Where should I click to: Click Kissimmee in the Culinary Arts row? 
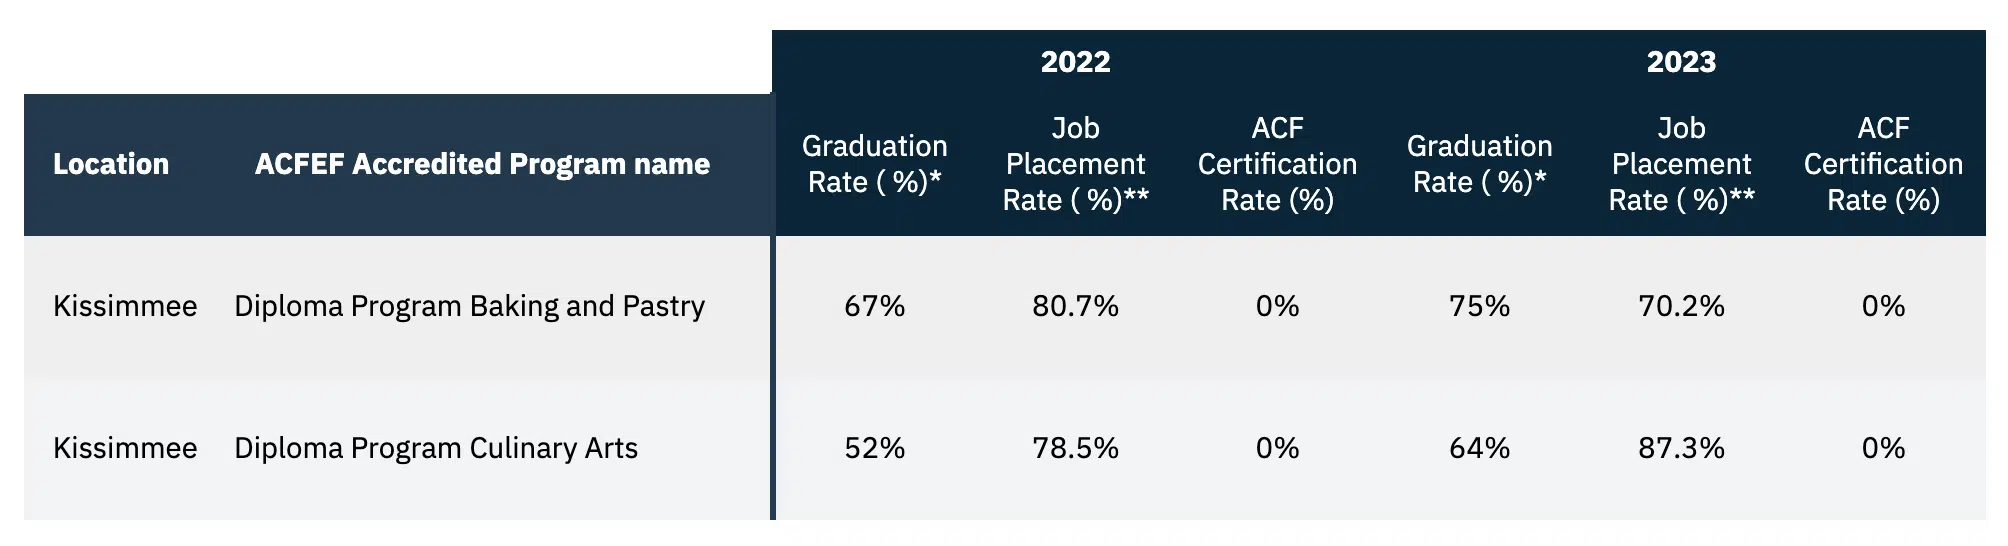point(125,448)
